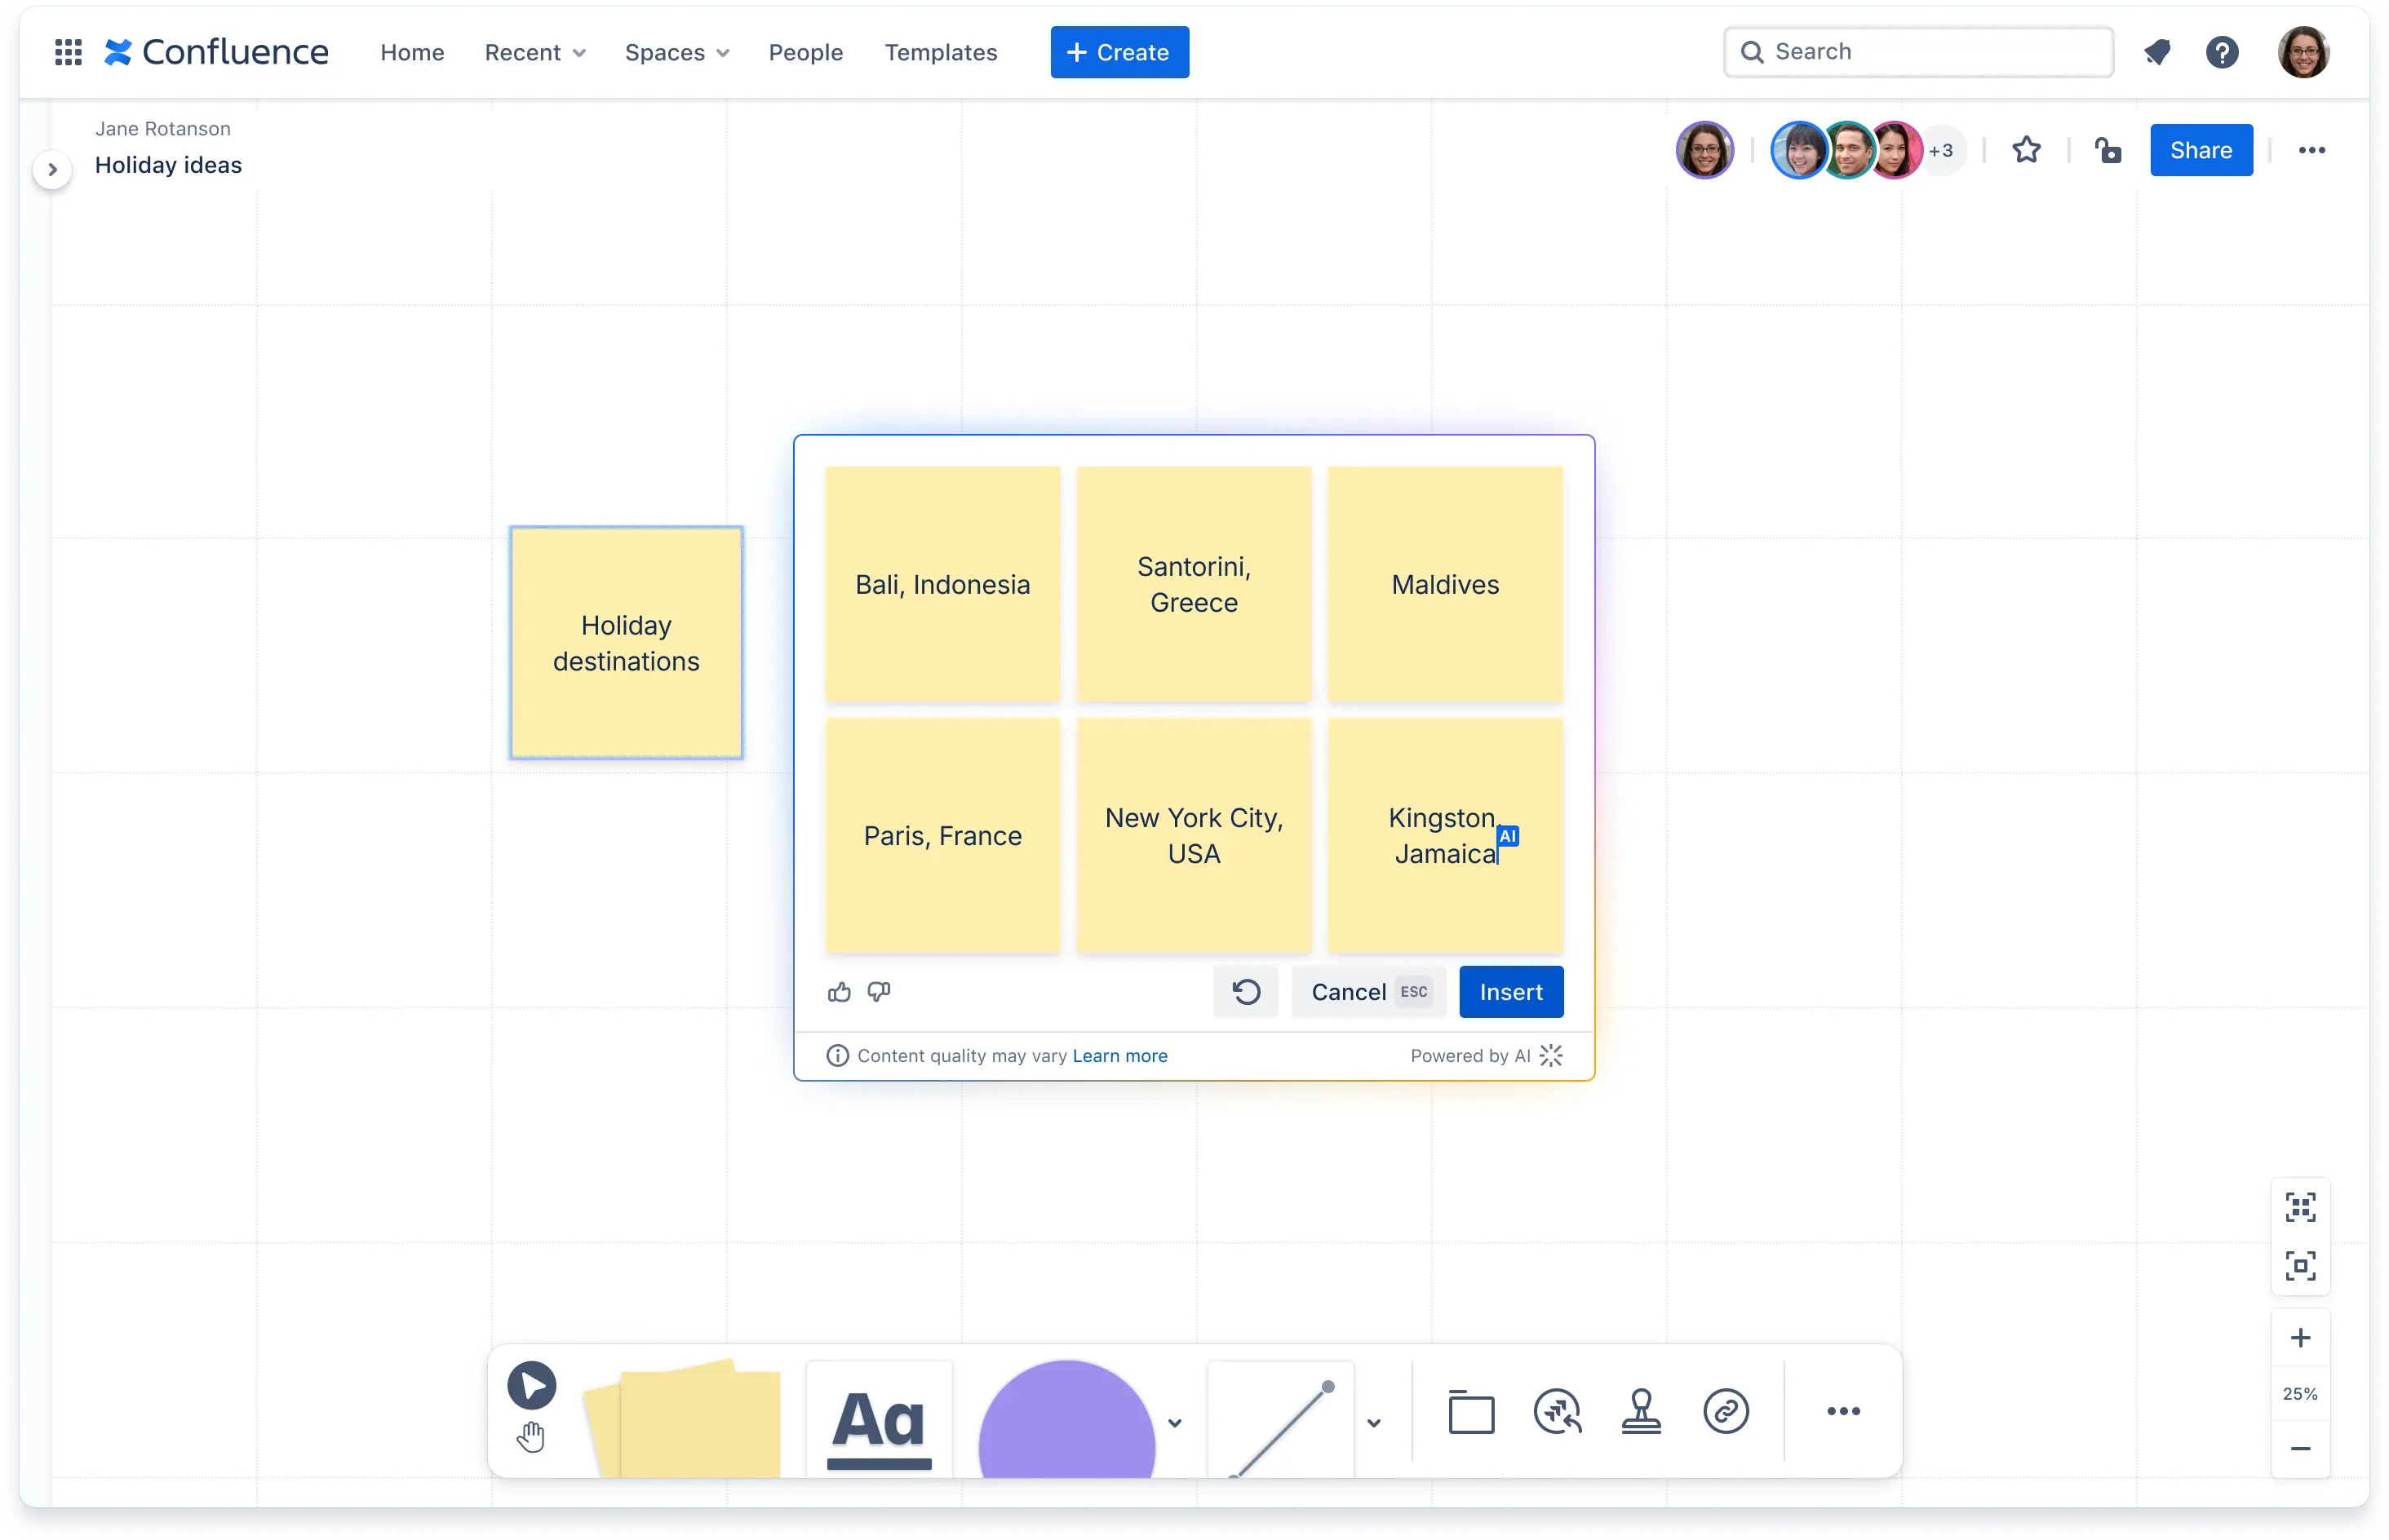
Task: Select the section frame tool
Action: click(1471, 1411)
